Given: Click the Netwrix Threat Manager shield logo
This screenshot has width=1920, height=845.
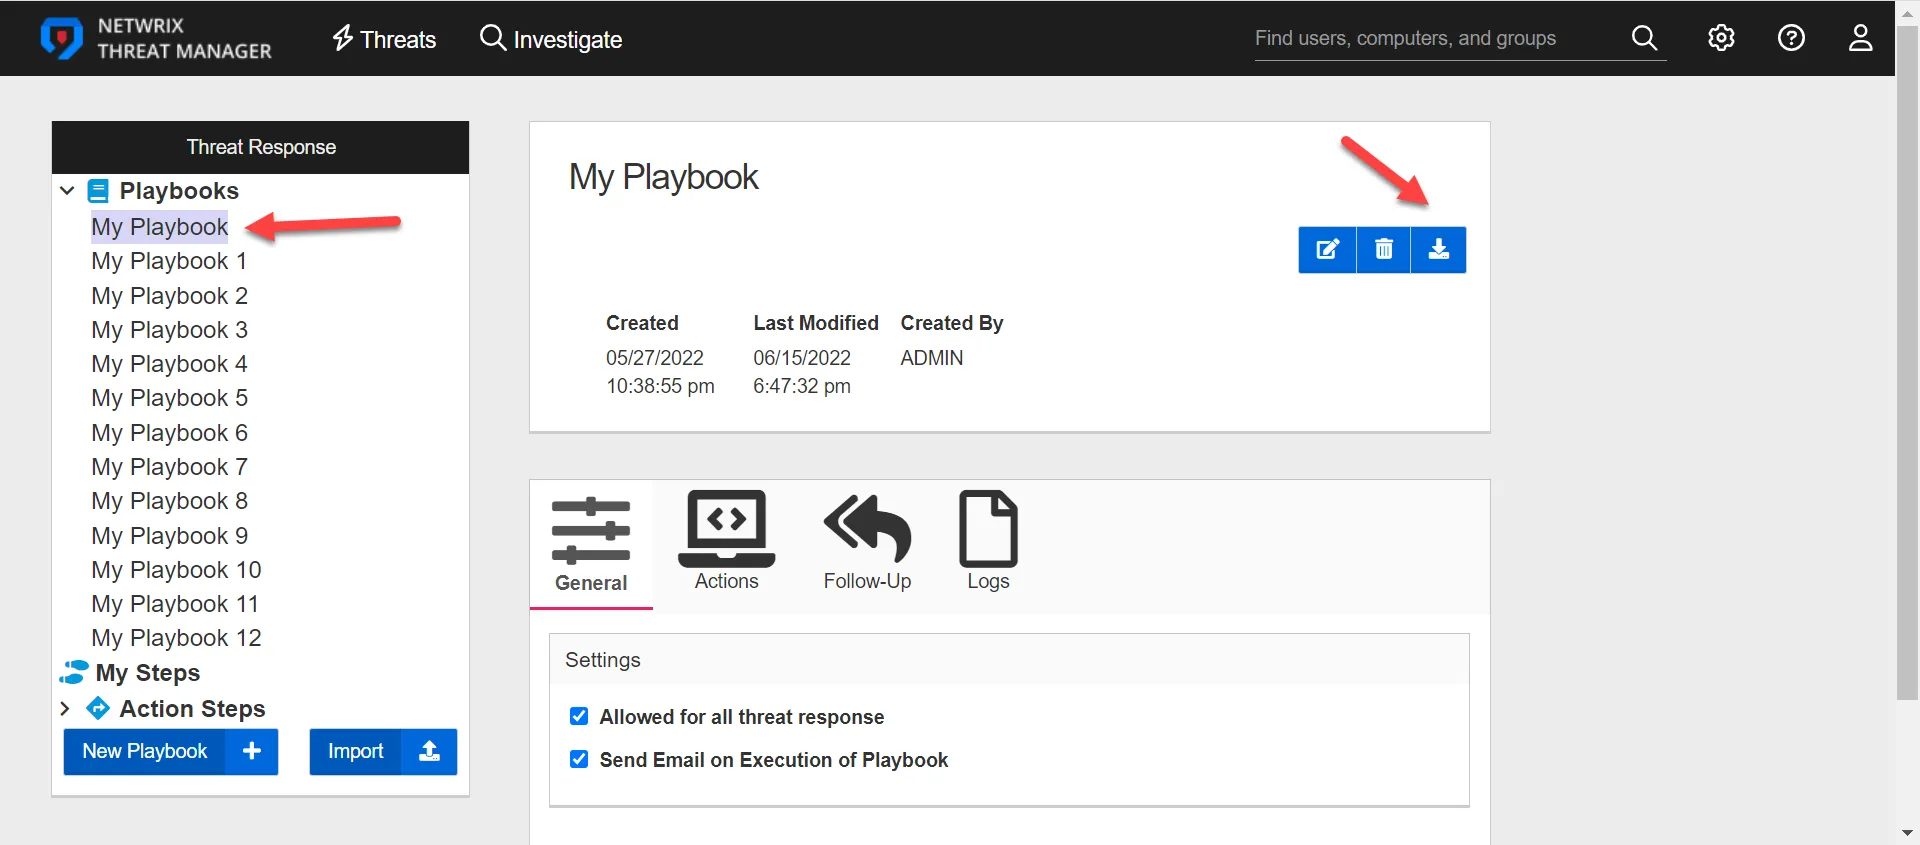Looking at the screenshot, I should coord(61,39).
